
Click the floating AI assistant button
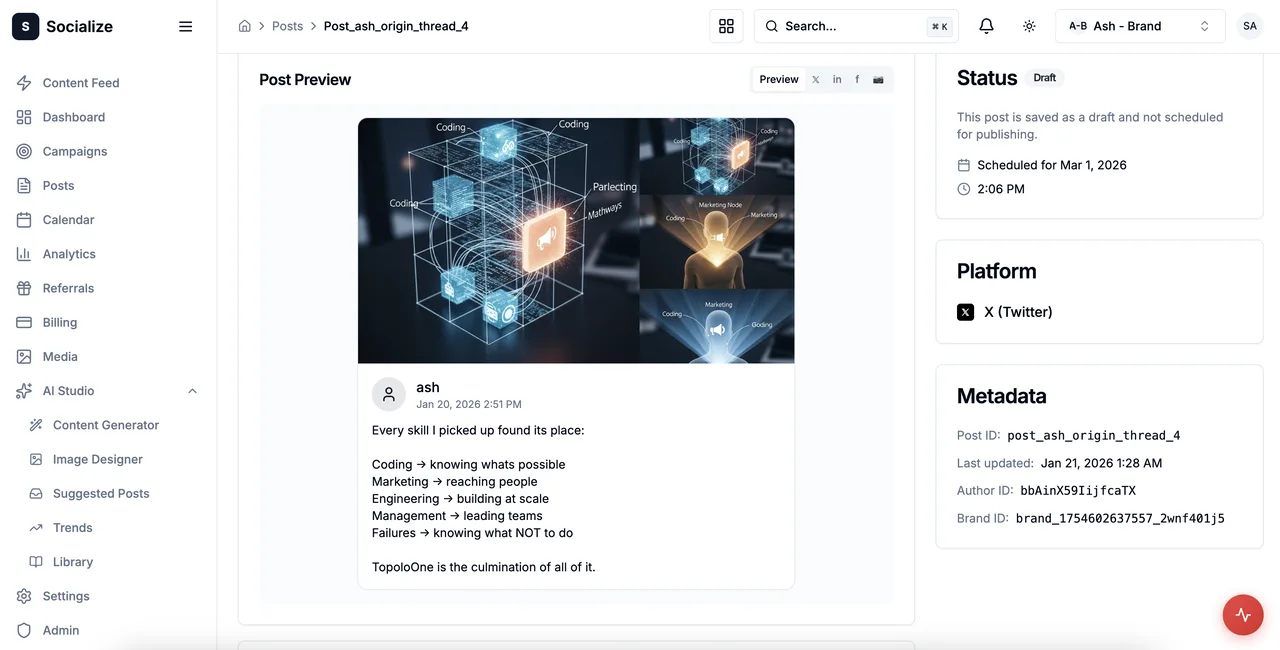1243,615
